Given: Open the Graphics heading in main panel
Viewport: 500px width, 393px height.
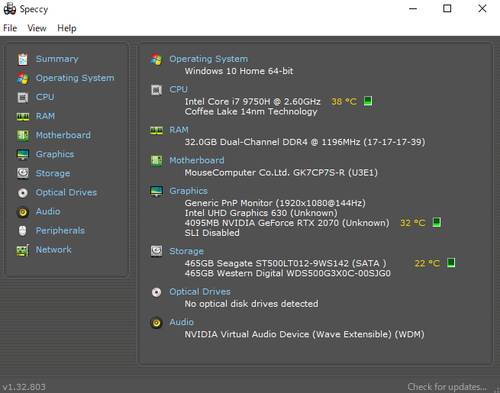Looking at the screenshot, I should click(188, 191).
